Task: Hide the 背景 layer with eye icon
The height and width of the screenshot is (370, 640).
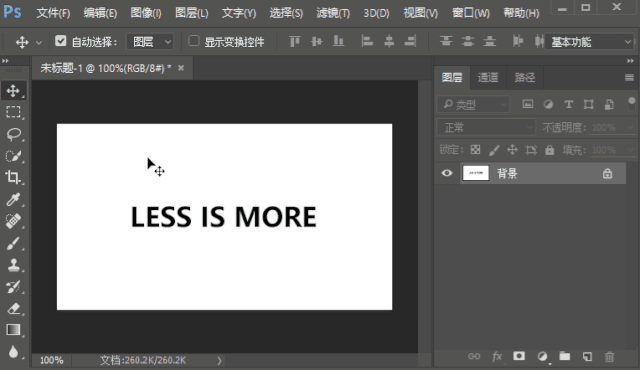Action: point(447,173)
